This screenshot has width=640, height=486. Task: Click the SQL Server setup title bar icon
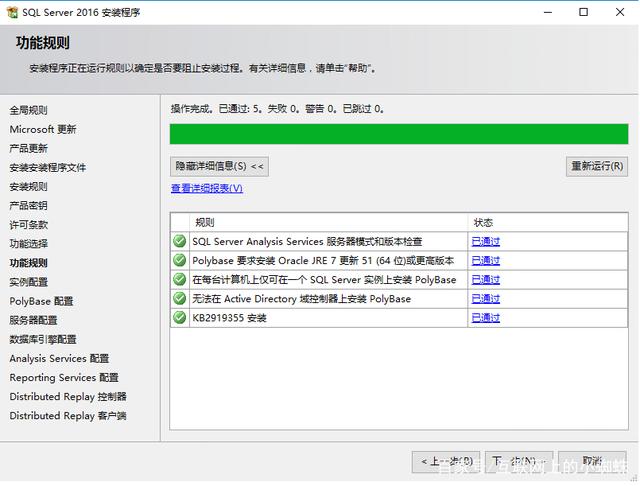13,12
